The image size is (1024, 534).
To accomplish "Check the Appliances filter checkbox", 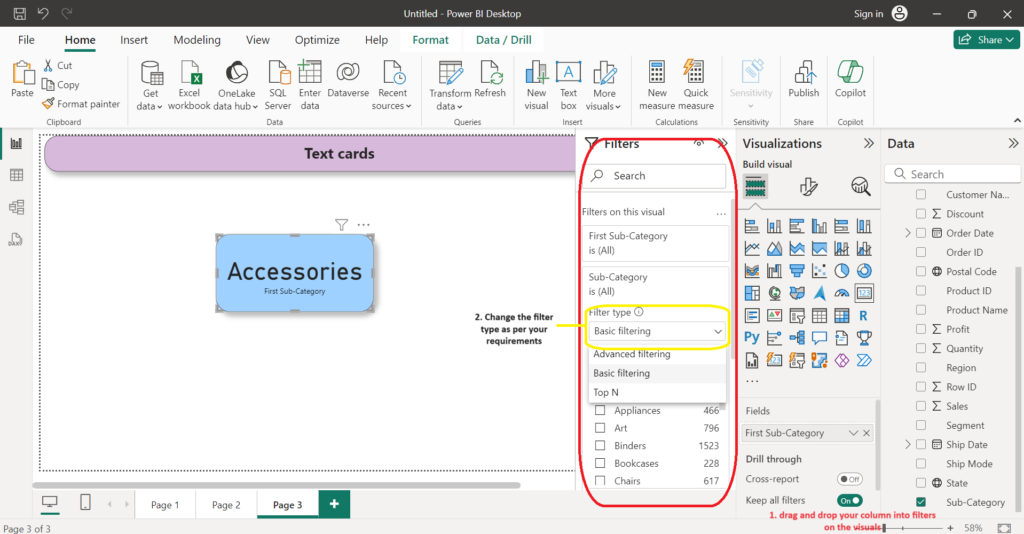I will pos(600,411).
